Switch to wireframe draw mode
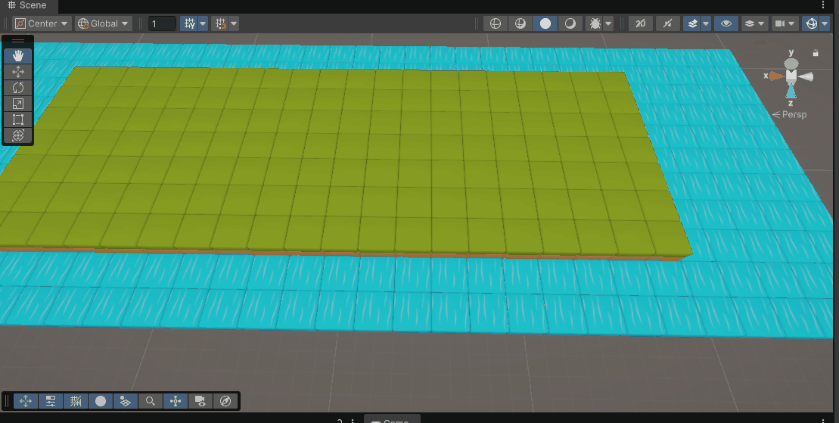The height and width of the screenshot is (423, 839). [493, 23]
